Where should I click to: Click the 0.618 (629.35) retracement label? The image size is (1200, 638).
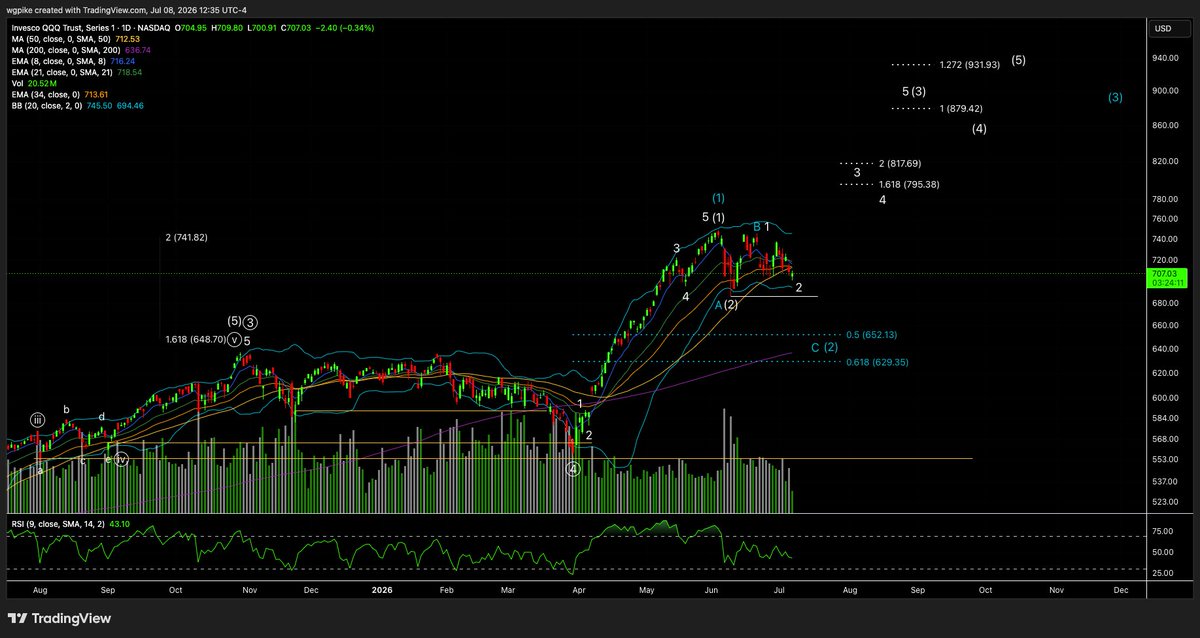tap(876, 363)
